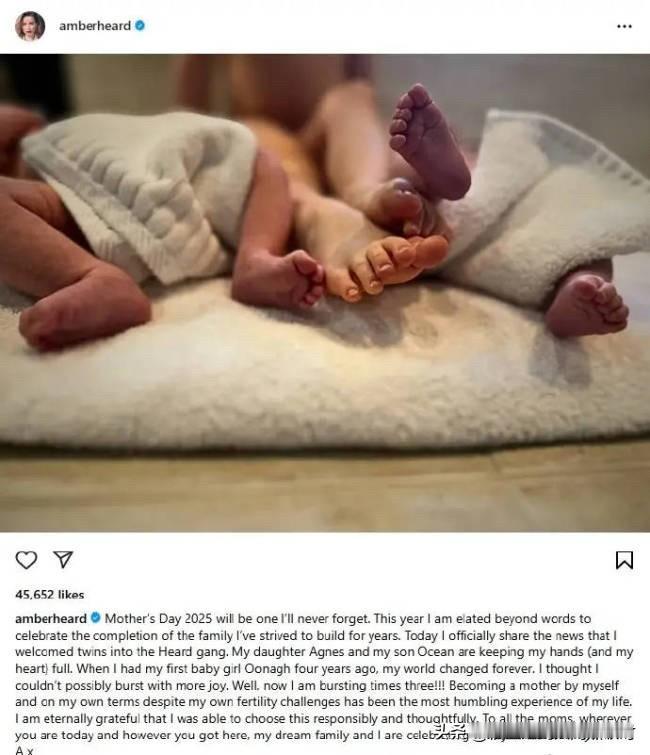
Task: Share the post using paper plane icon
Action: coord(63,560)
